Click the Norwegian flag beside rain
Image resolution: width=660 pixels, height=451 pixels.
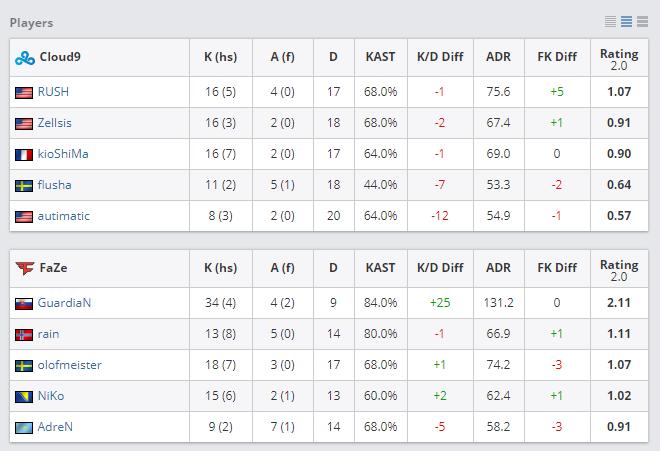[x=24, y=334]
